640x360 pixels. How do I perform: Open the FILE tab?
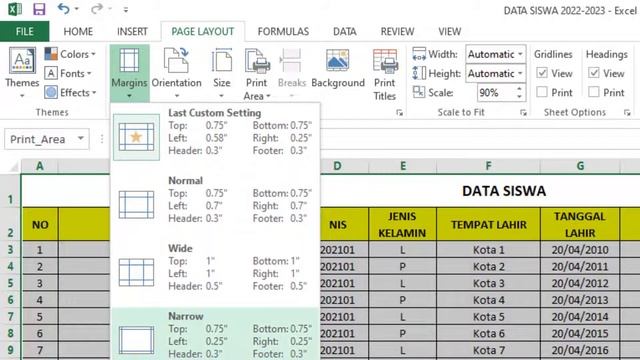(x=24, y=31)
